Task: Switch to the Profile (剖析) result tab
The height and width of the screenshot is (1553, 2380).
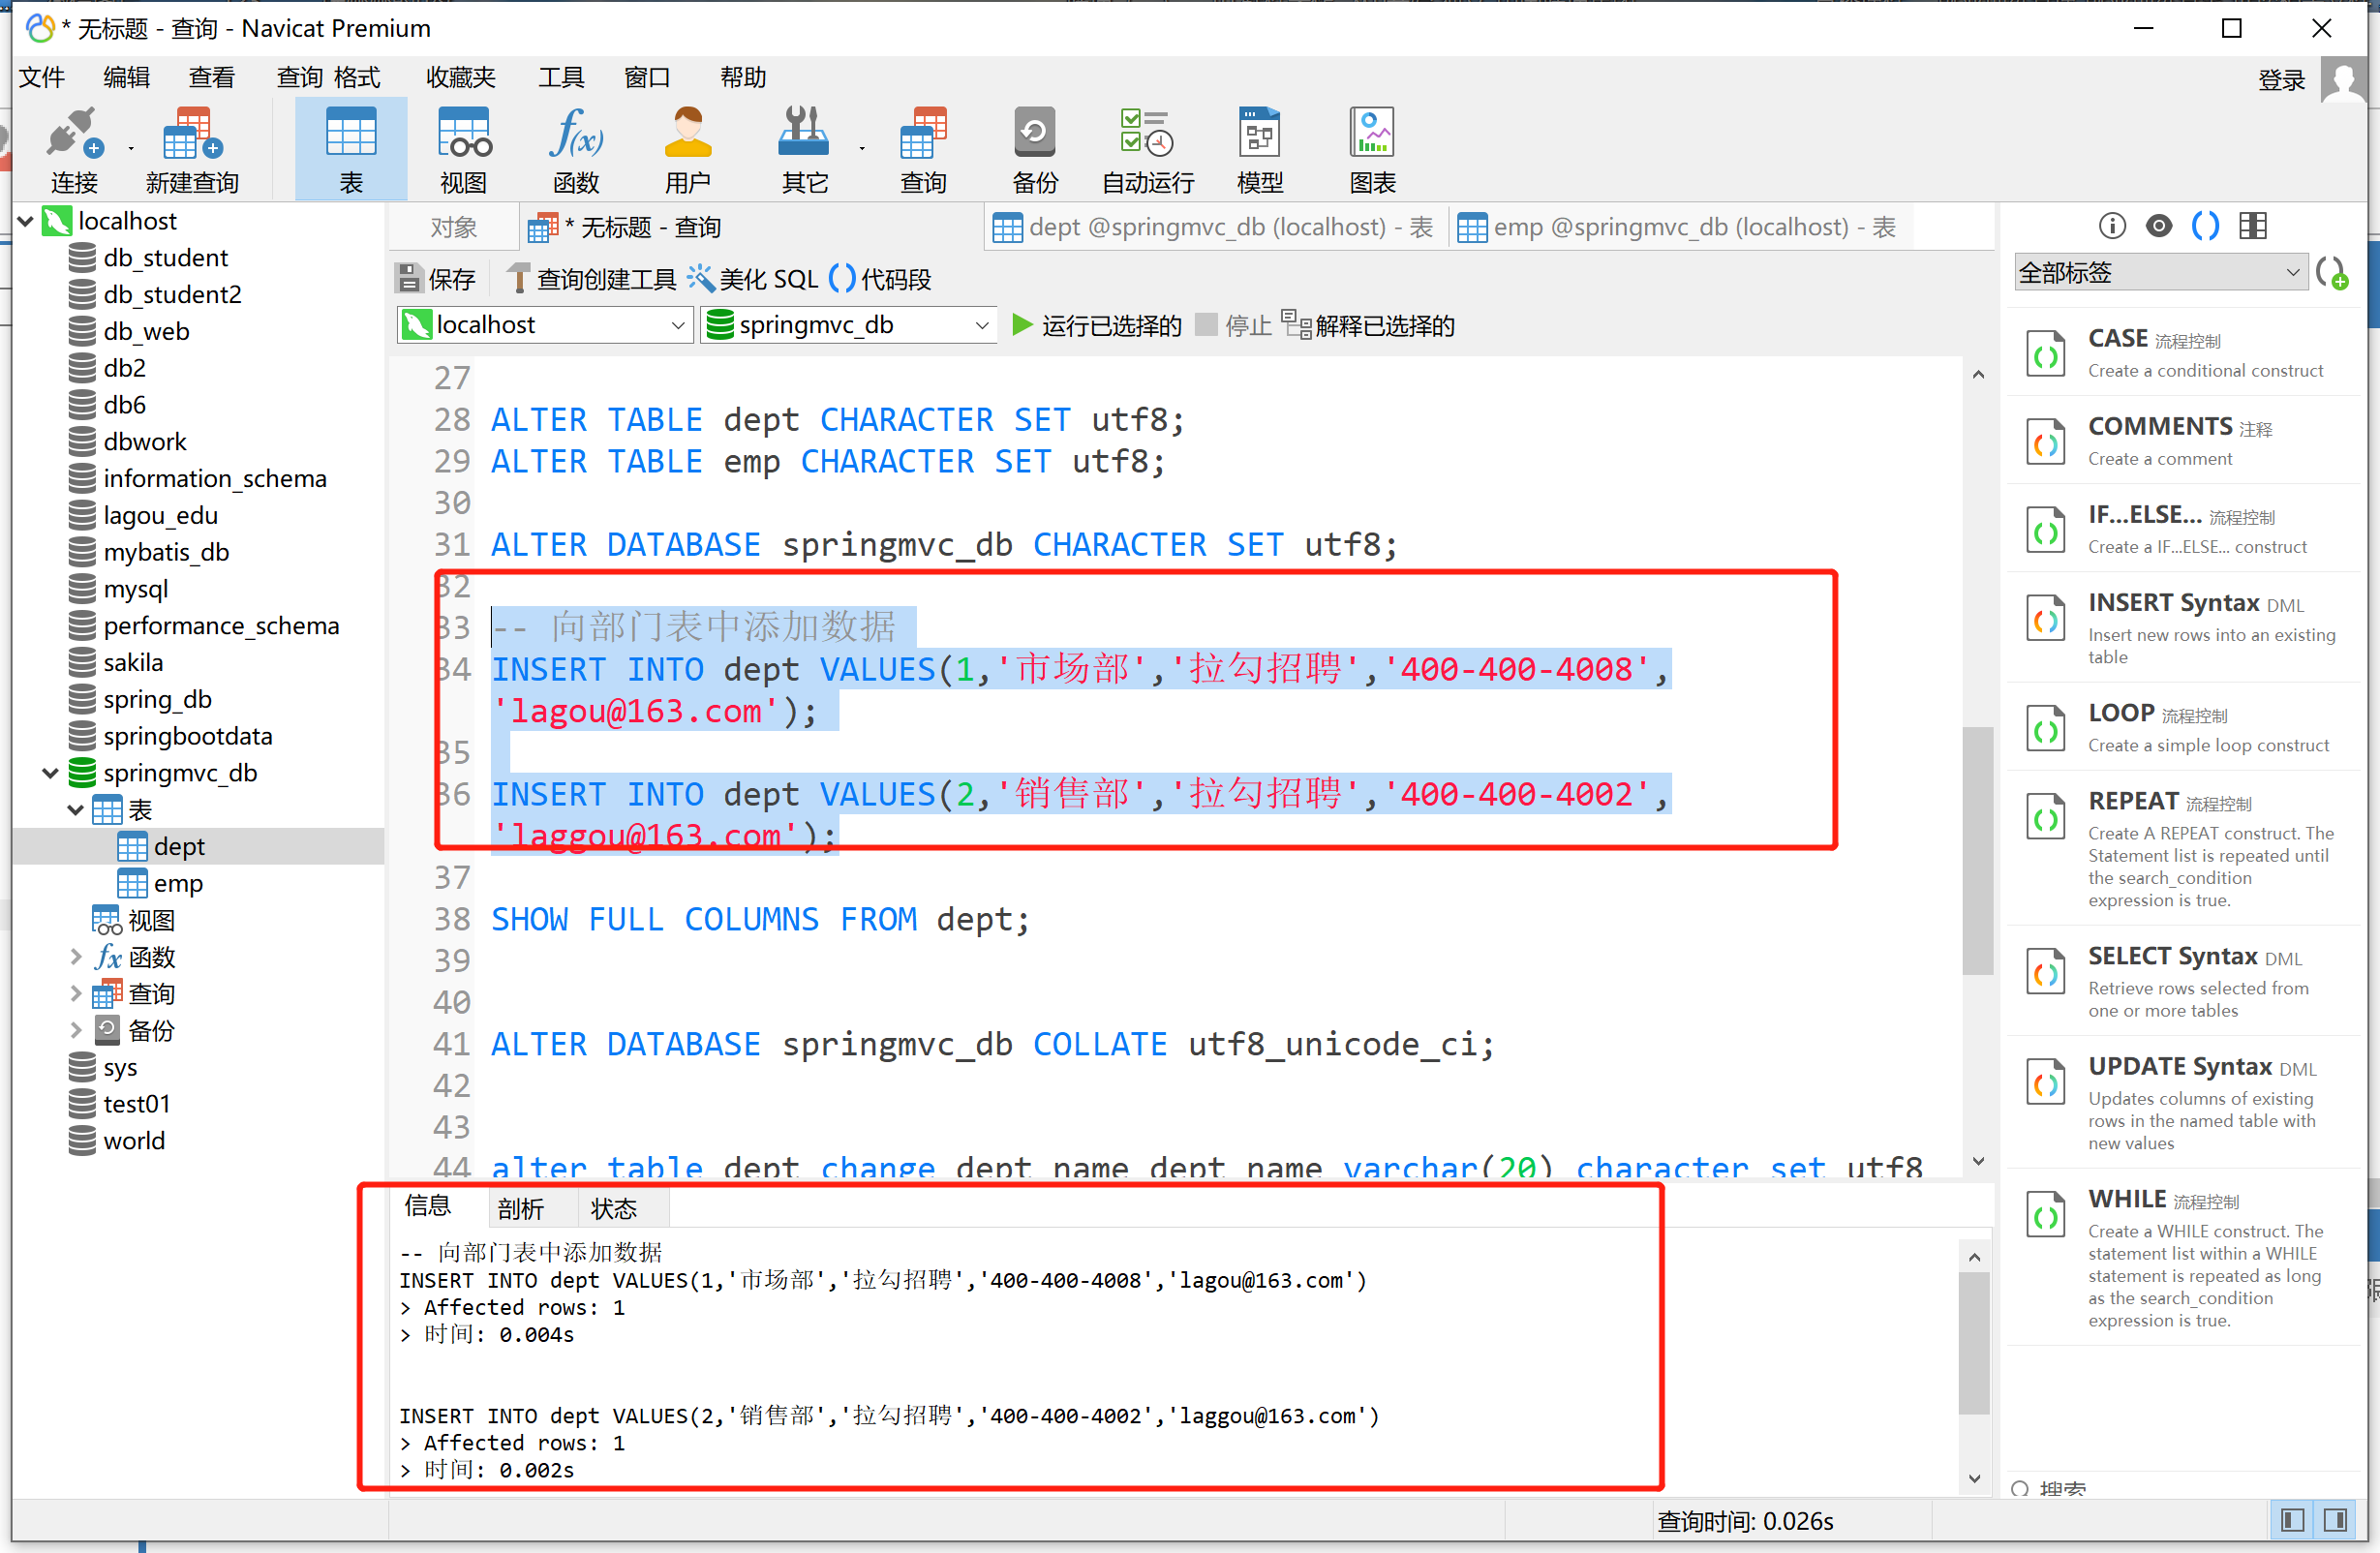Action: (520, 1209)
